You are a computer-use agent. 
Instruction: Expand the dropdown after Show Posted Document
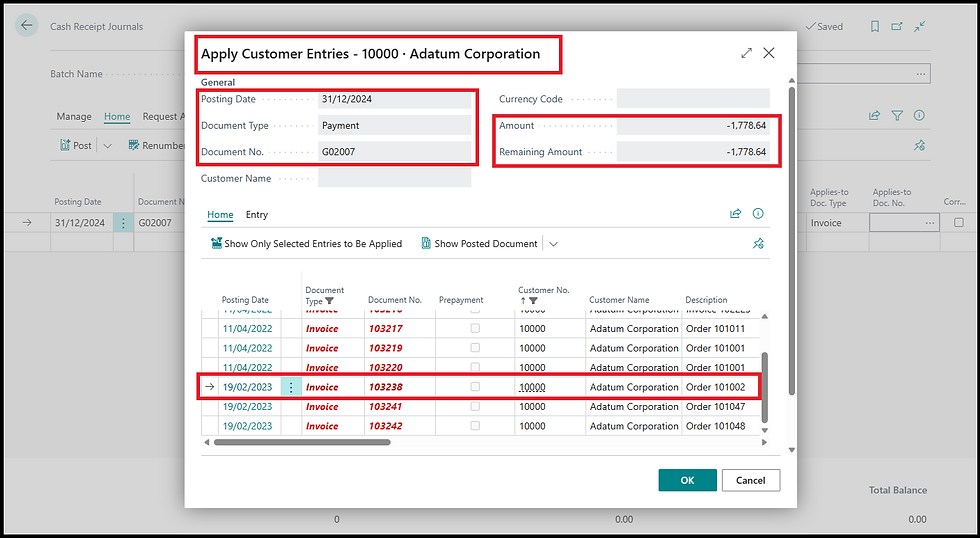(553, 244)
